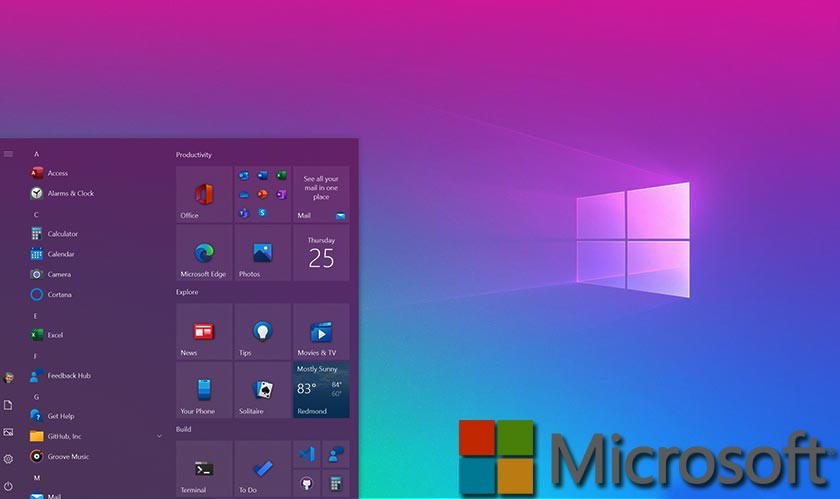Image resolution: width=840 pixels, height=499 pixels.
Task: Click the Power button in Start rail
Action: pos(8,486)
